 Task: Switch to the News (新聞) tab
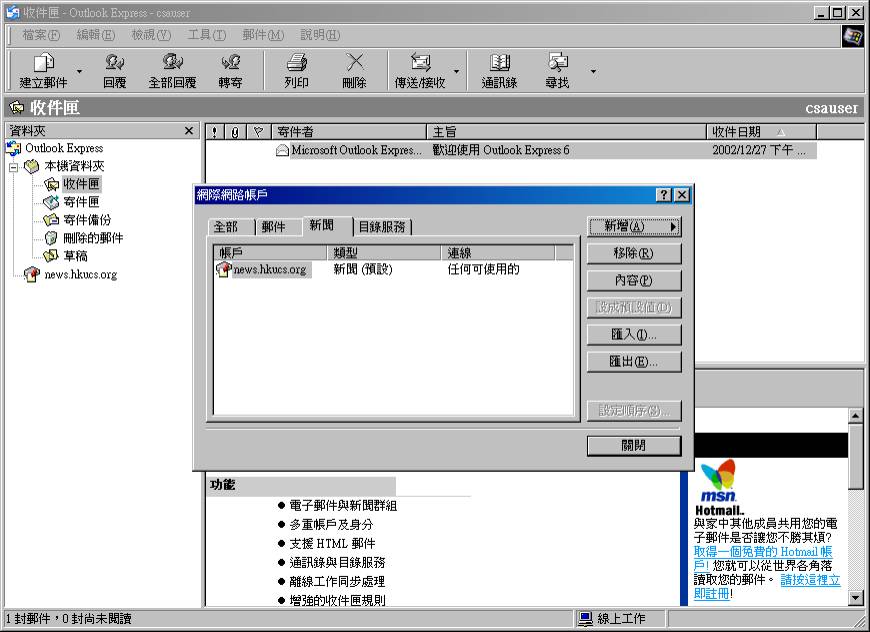(327, 225)
